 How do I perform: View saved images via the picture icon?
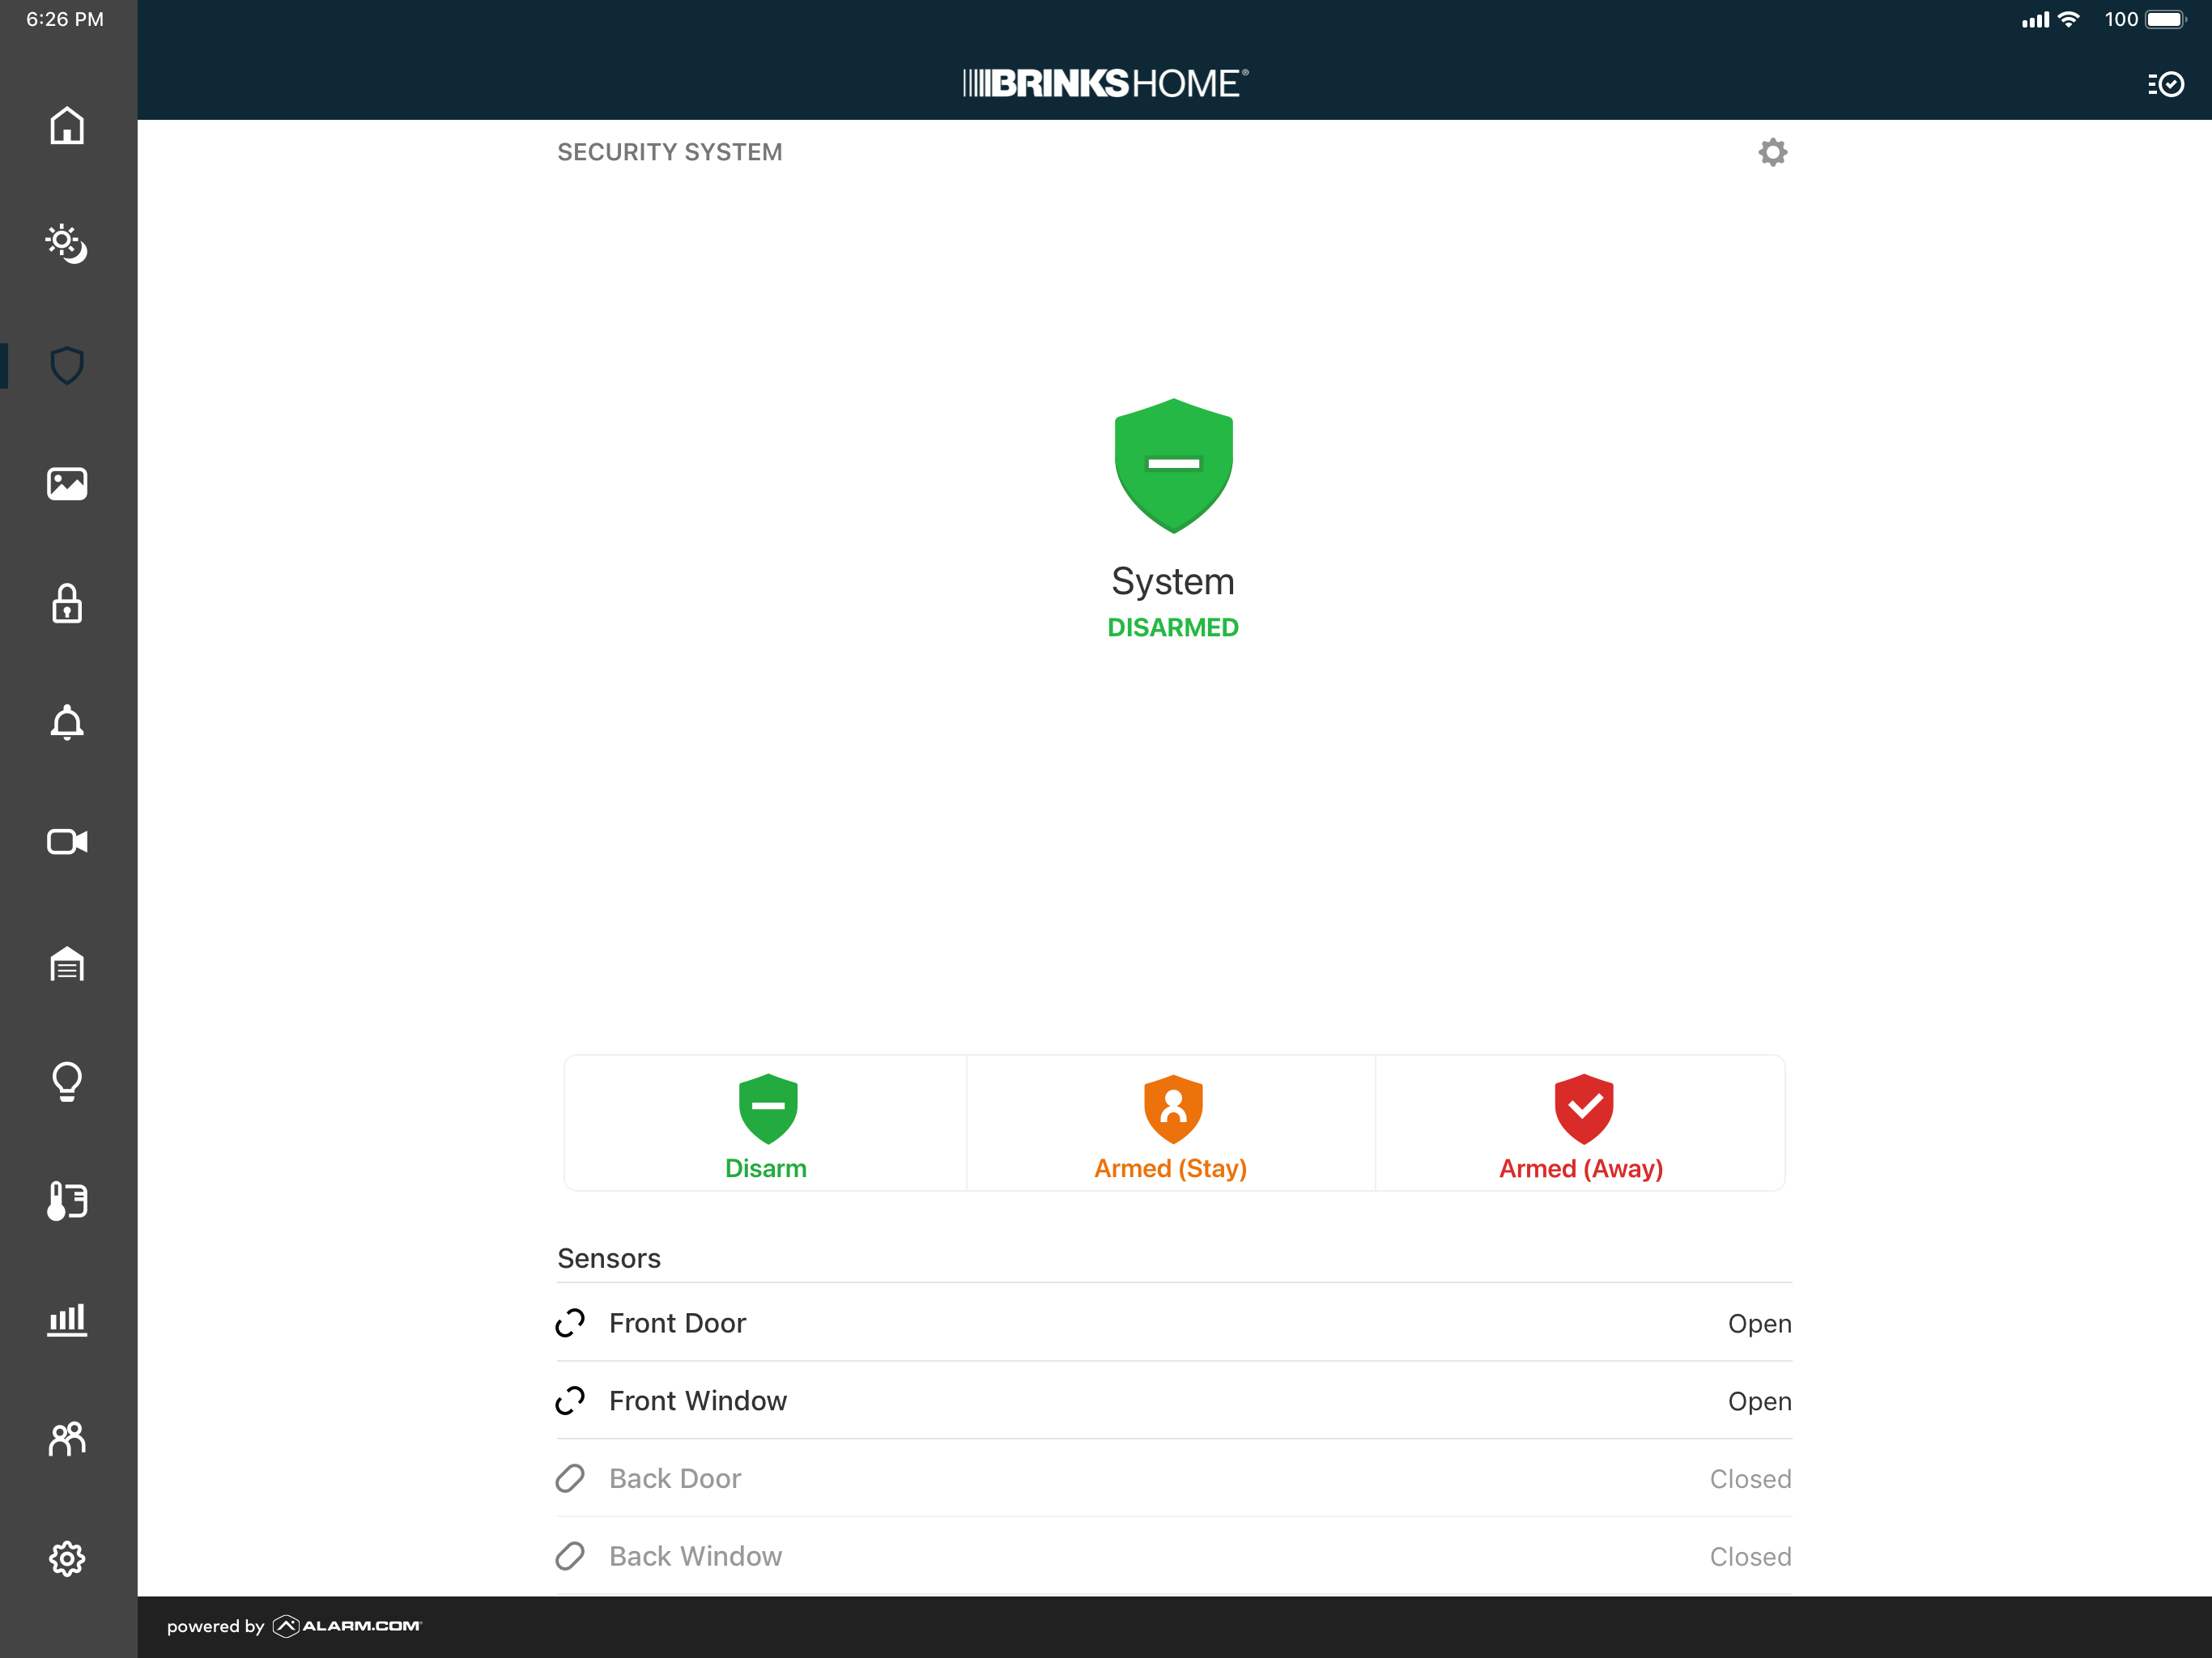click(66, 484)
